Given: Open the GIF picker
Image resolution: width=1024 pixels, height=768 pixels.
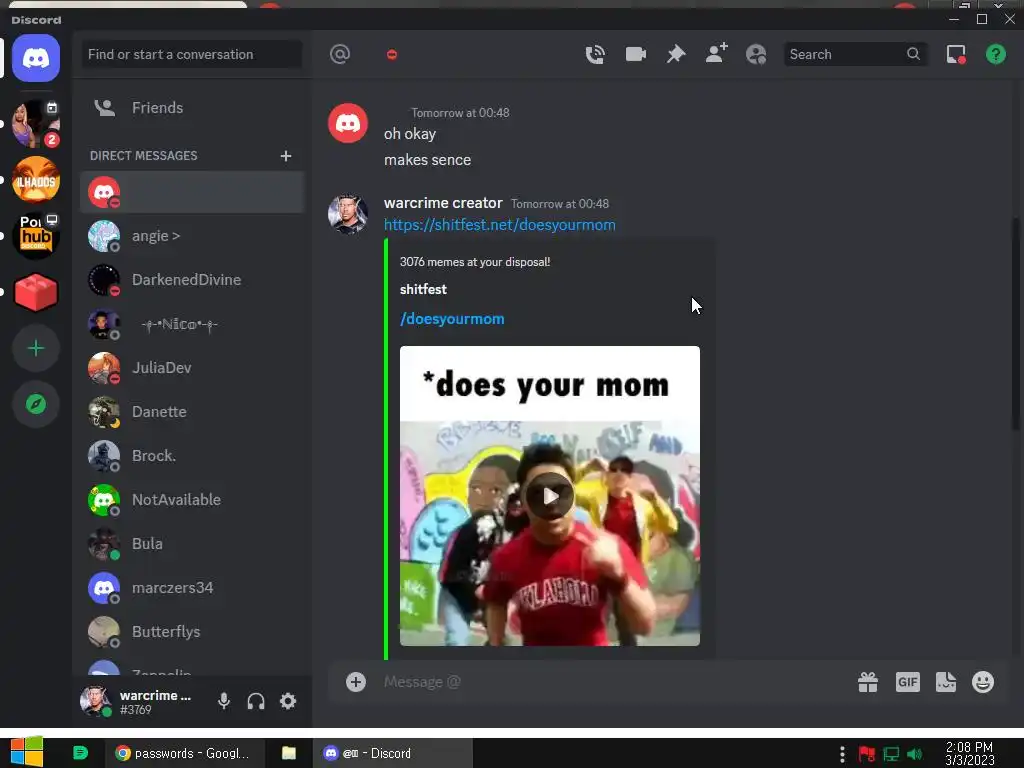Looking at the screenshot, I should (908, 682).
